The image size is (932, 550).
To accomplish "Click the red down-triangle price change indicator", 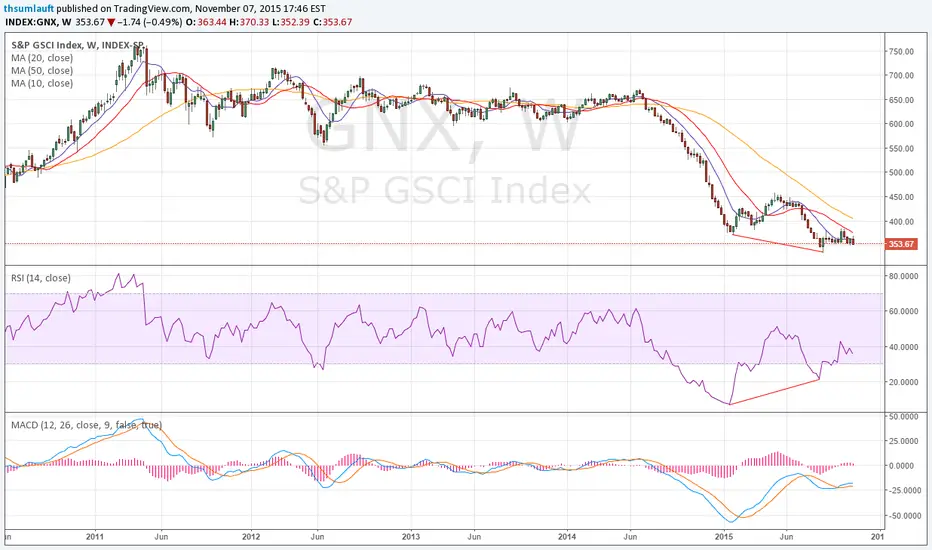I will [x=111, y=22].
